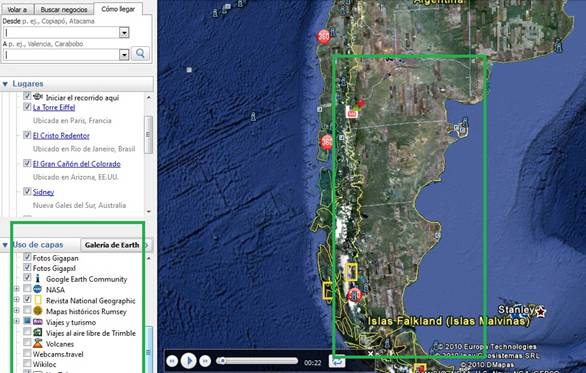Toggle the tour loop icon
The width and height of the screenshot is (586, 373).
coord(337,361)
